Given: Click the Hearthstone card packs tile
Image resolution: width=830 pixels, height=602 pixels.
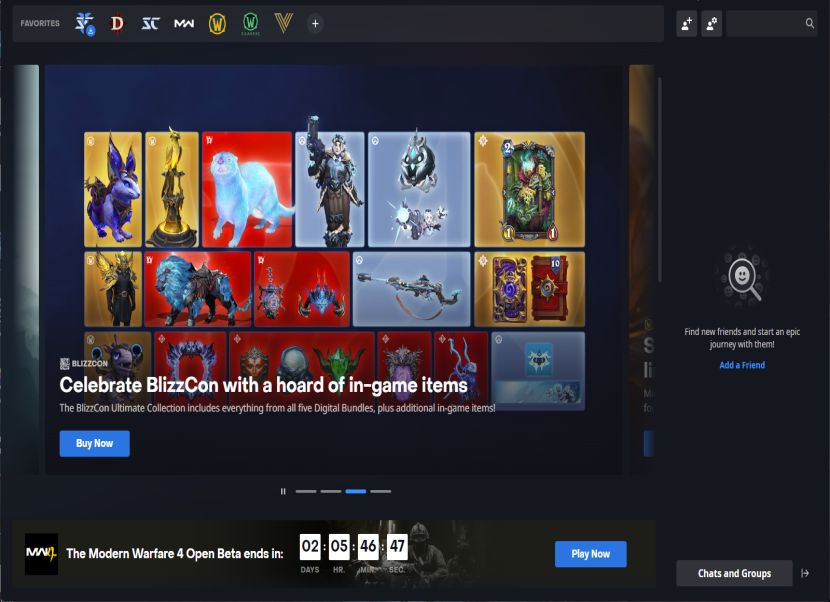Looking at the screenshot, I should [529, 289].
